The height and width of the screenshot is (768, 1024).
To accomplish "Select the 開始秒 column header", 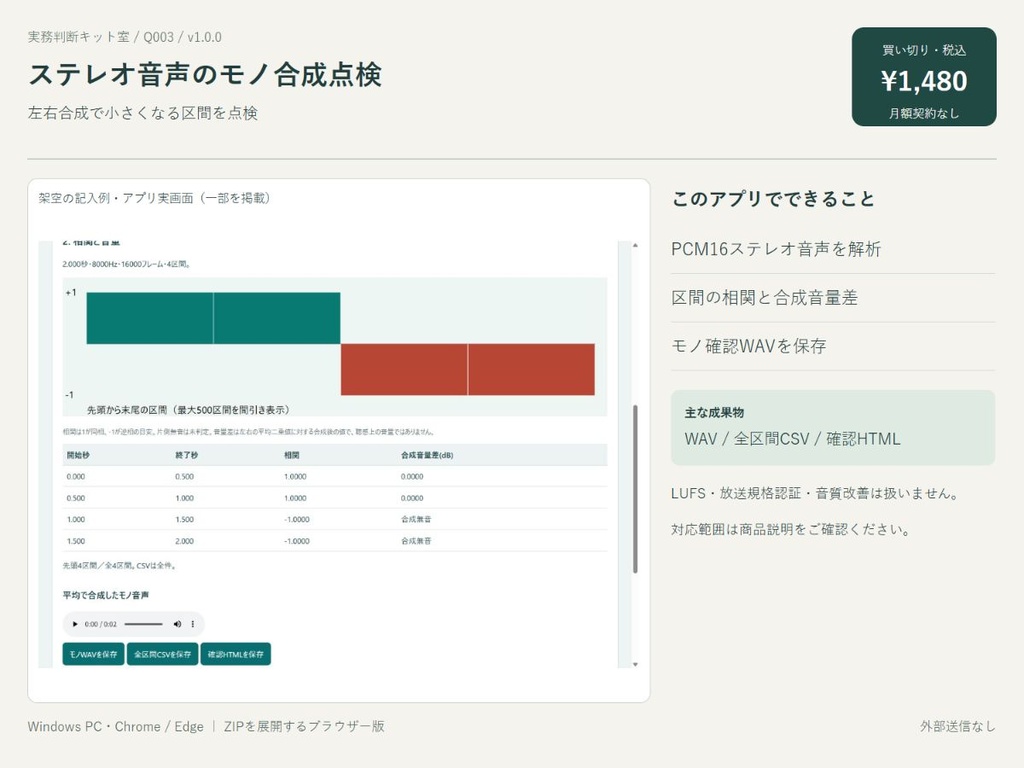I will coord(78,455).
